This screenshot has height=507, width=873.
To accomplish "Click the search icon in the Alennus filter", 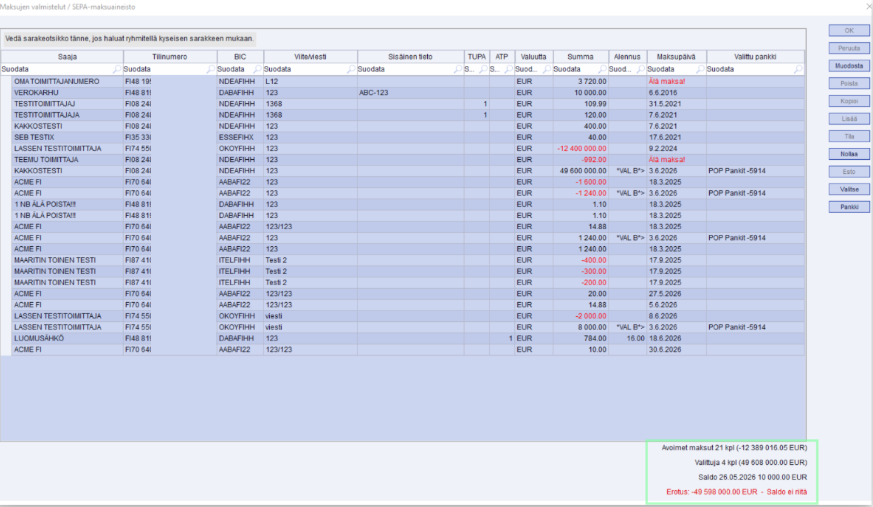I will click(641, 70).
